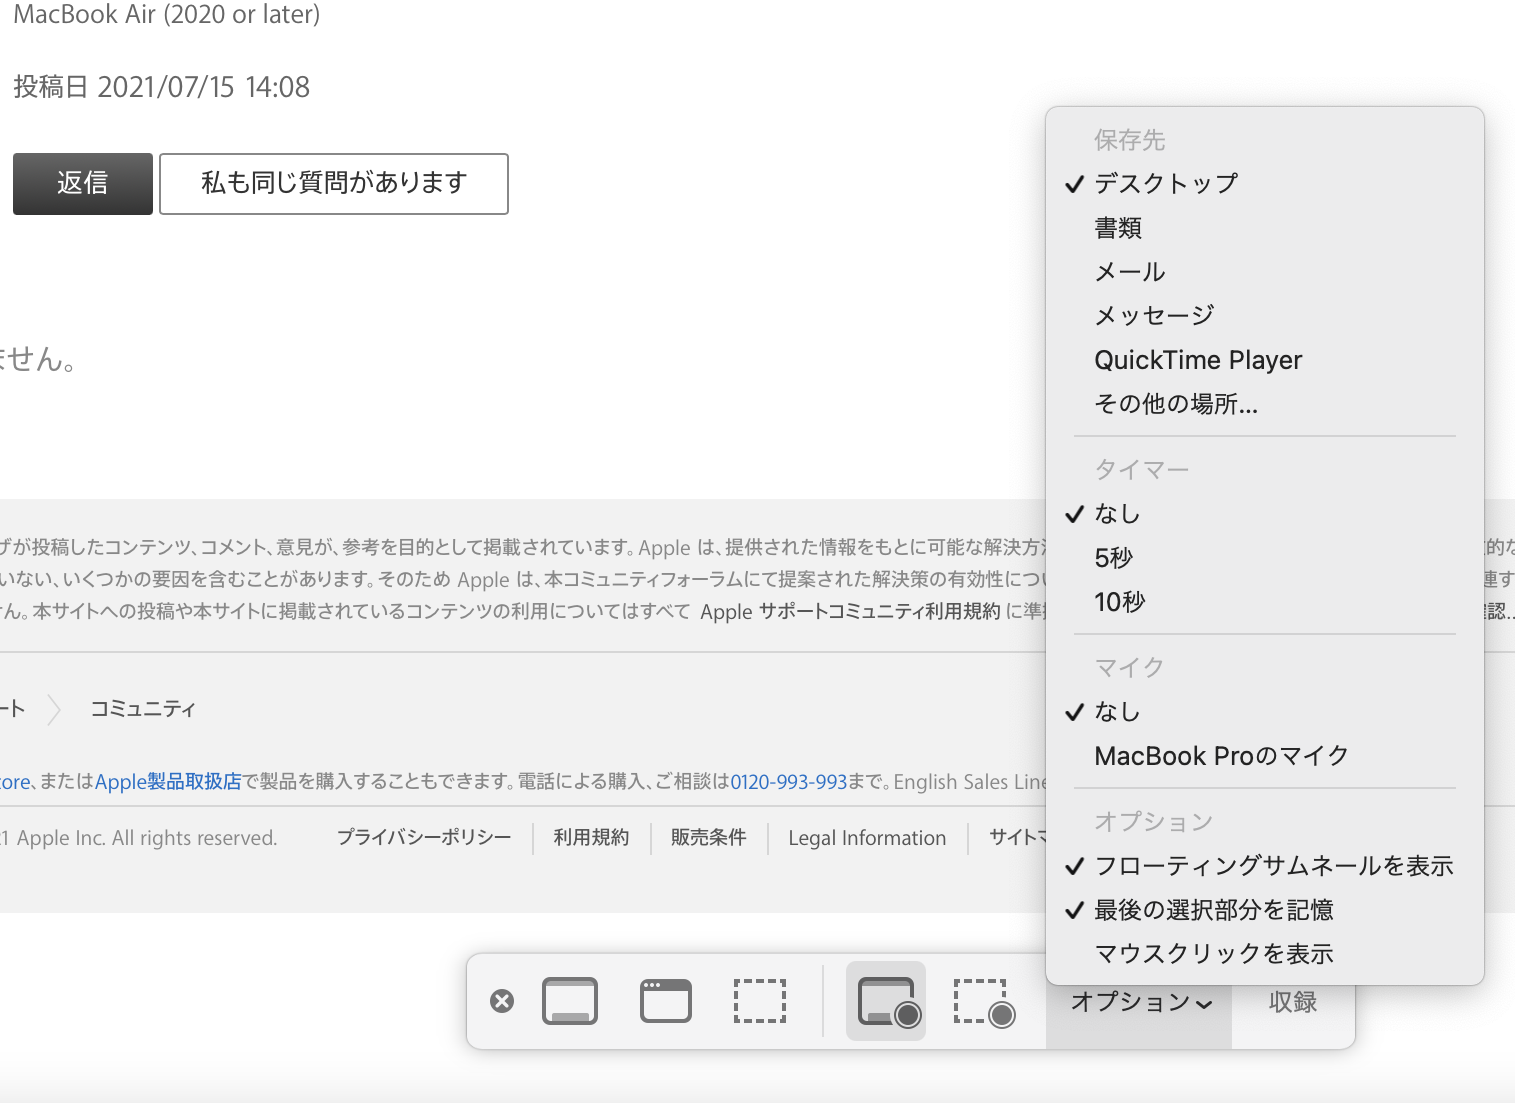
Task: Choose MacBook Proのマイク as microphone
Action: (x=1221, y=756)
